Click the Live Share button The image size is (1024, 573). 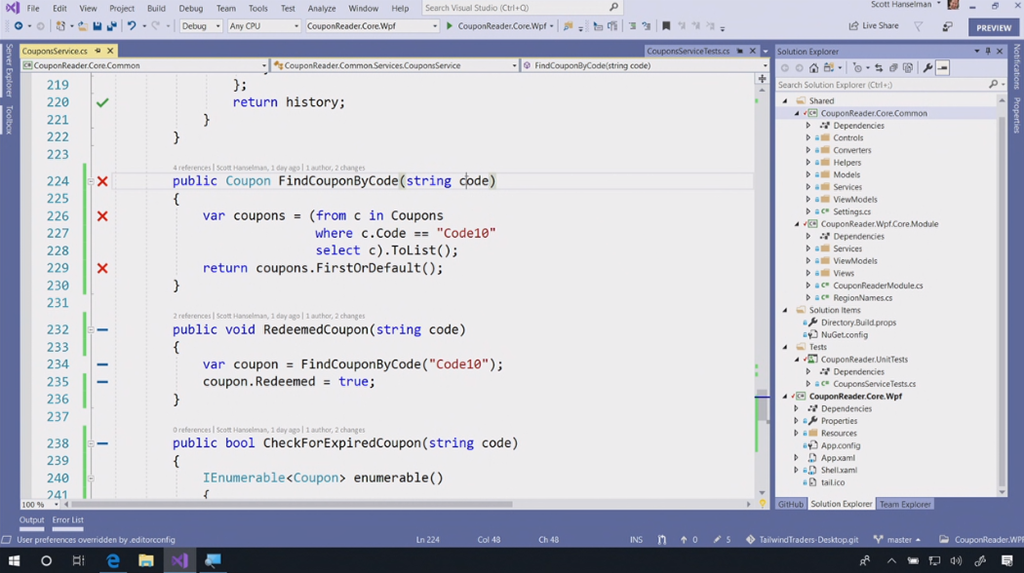[x=872, y=26]
